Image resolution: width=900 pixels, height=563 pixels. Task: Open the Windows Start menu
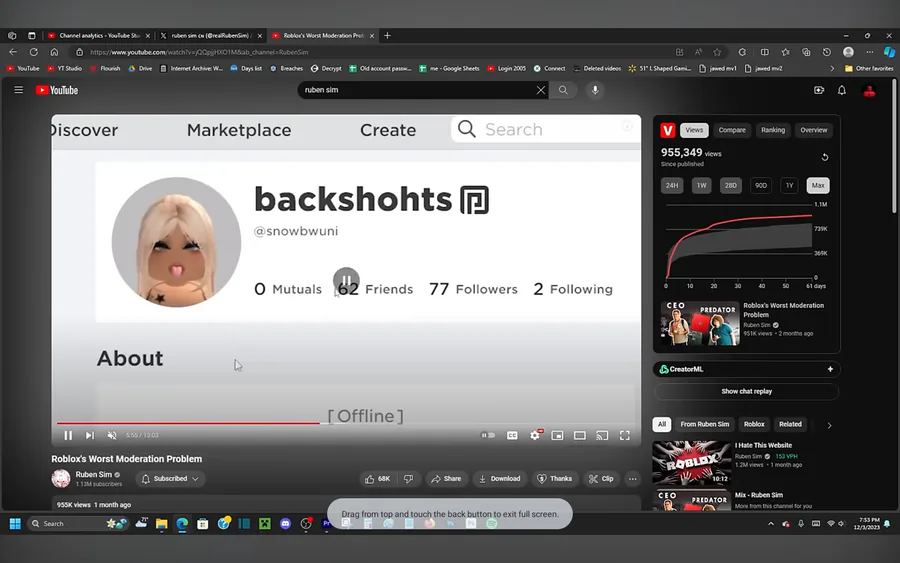(x=15, y=523)
